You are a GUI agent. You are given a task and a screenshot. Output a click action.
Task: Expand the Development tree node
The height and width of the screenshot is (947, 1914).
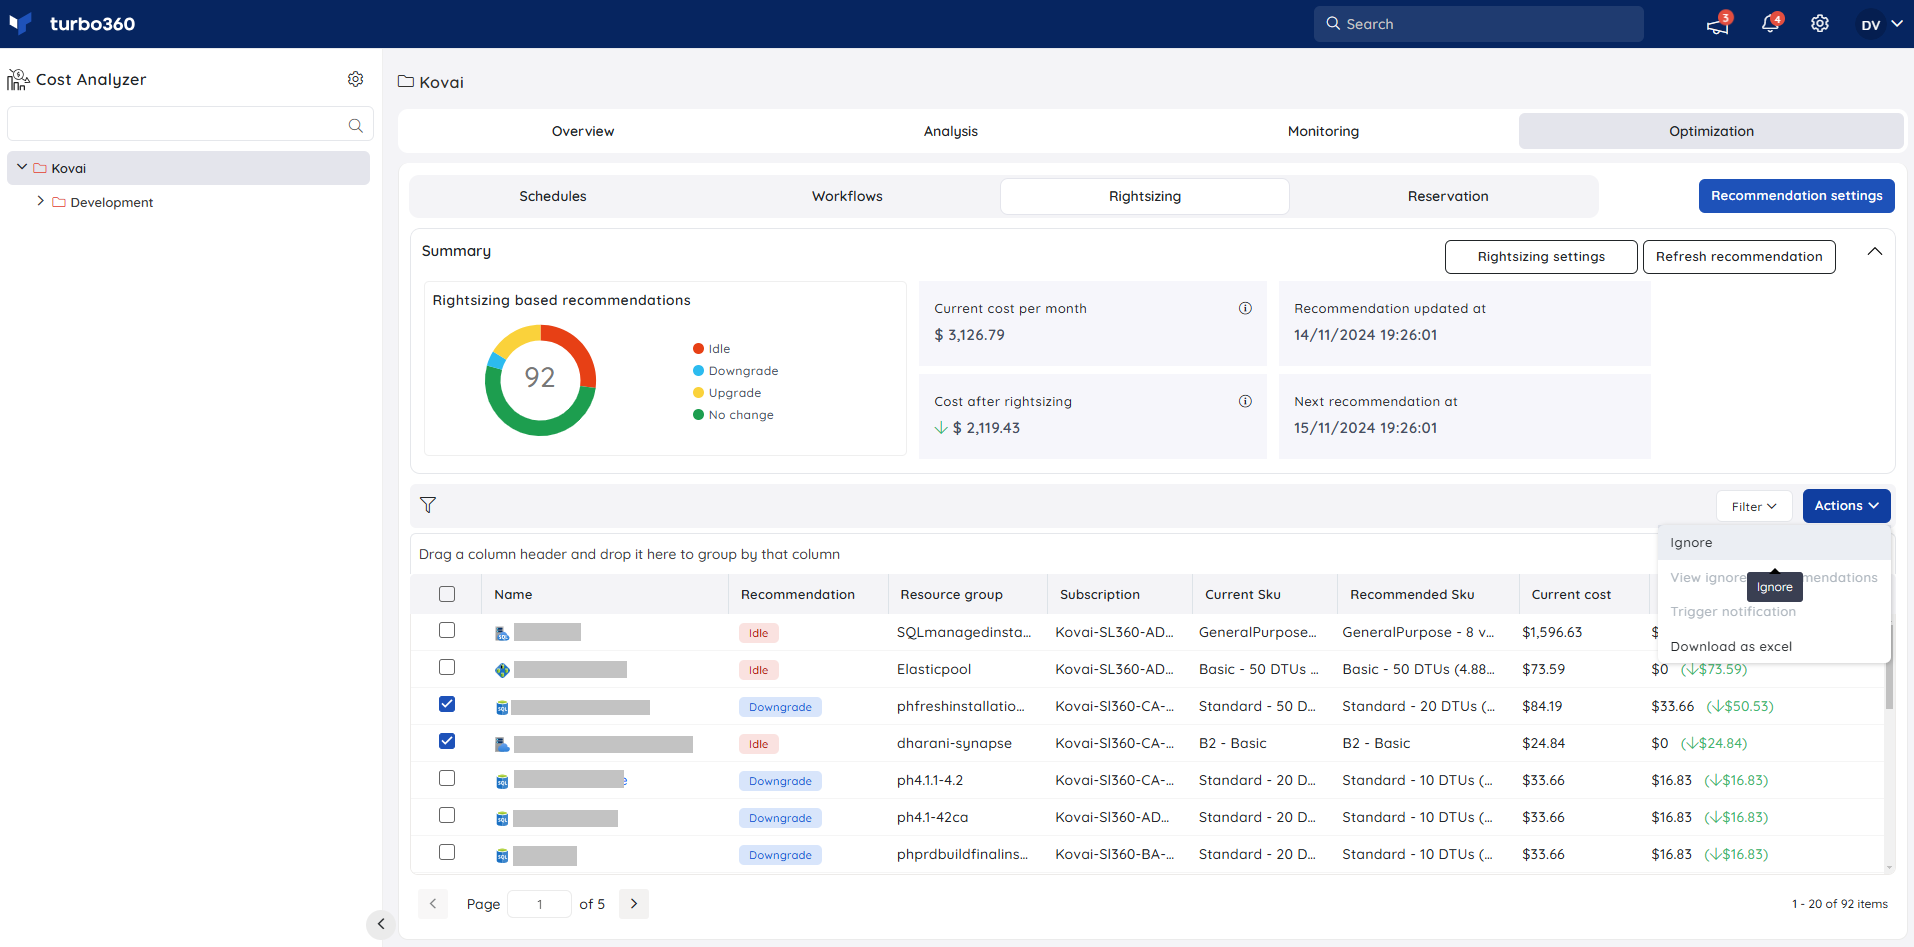(41, 201)
